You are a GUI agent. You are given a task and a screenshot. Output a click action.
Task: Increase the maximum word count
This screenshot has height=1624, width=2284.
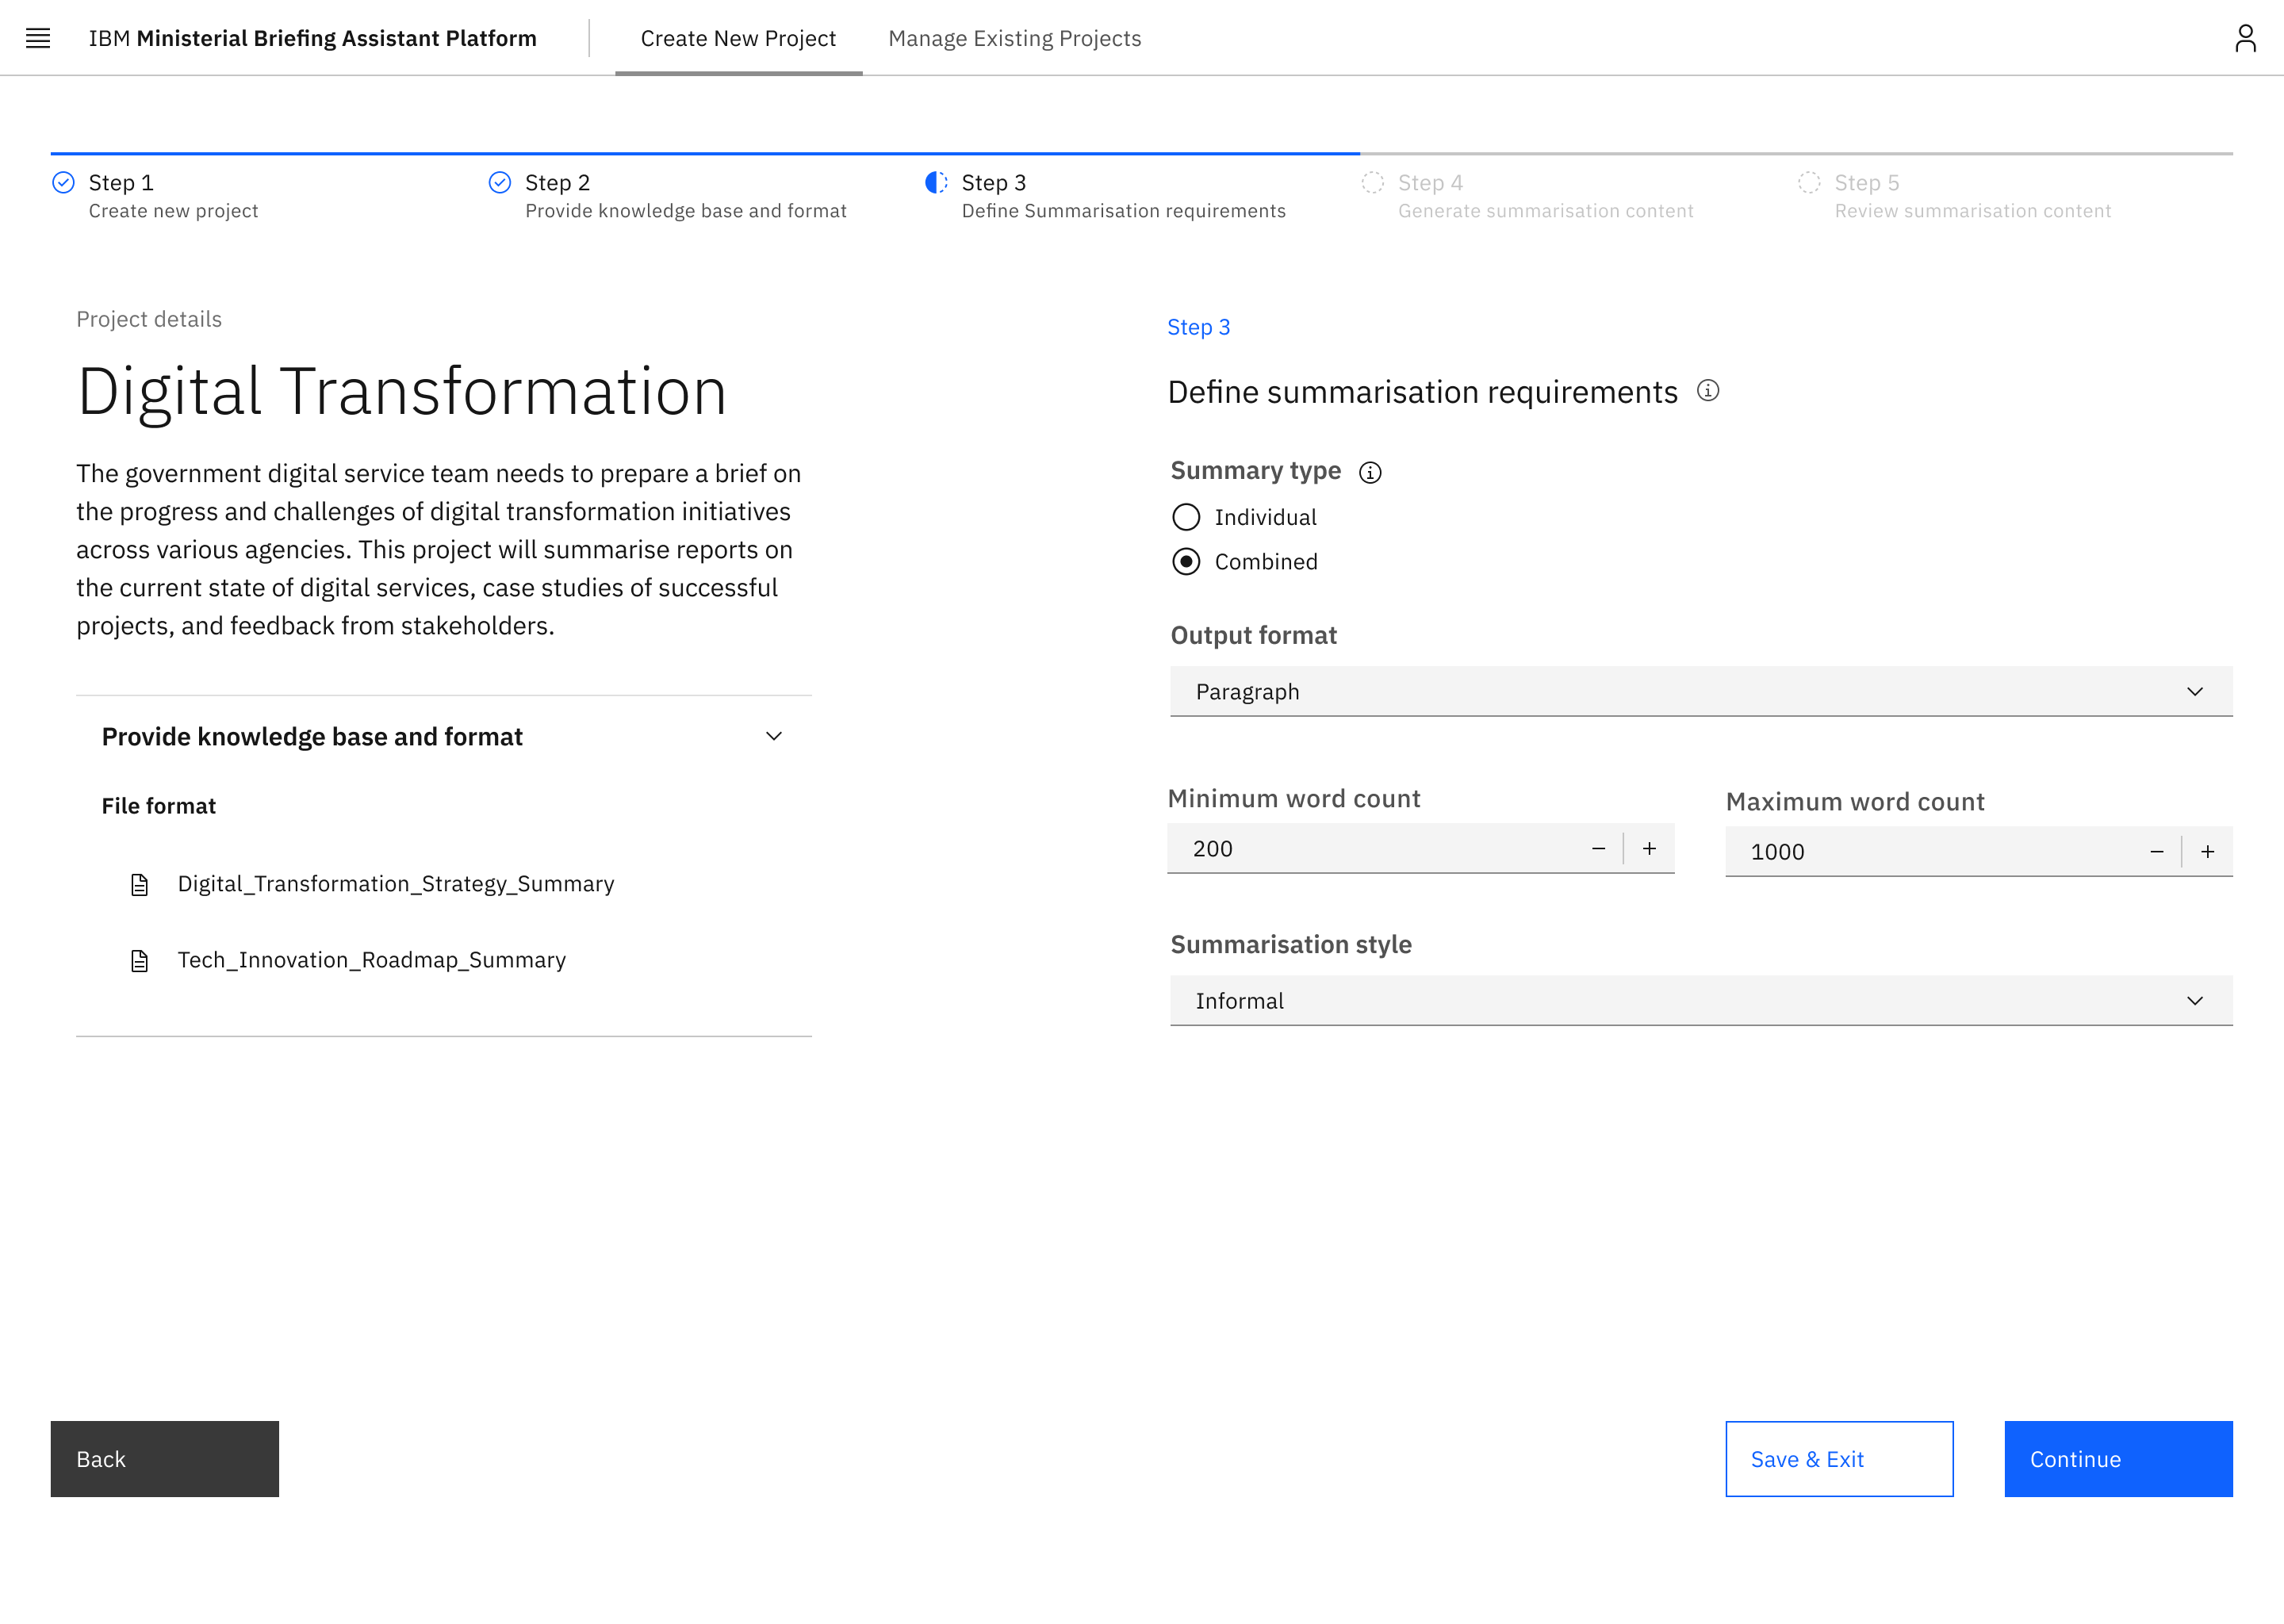pyautogui.click(x=2207, y=852)
